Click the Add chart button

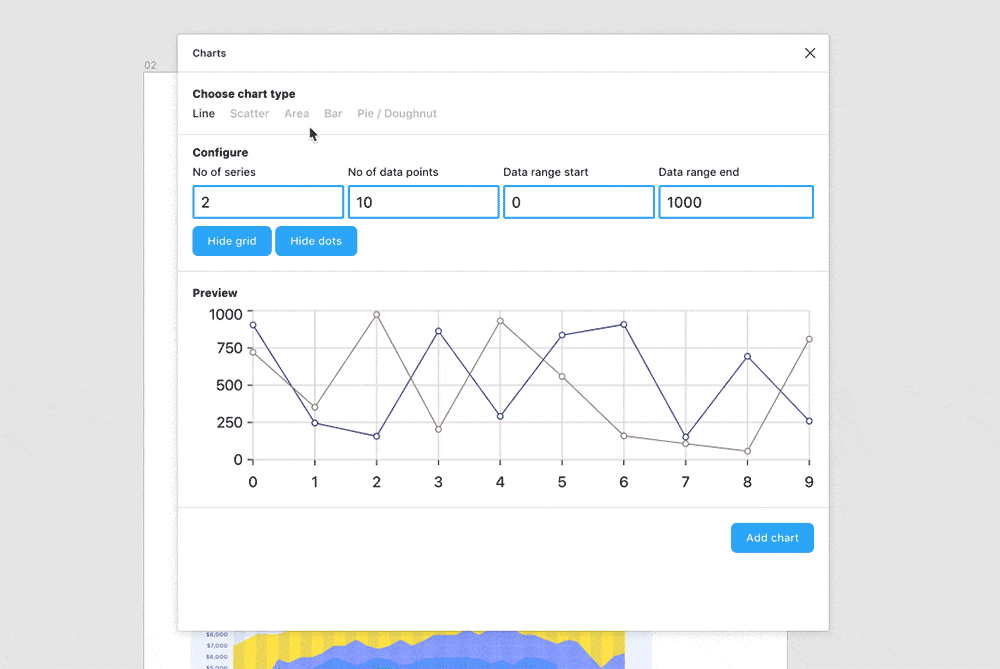tap(772, 538)
